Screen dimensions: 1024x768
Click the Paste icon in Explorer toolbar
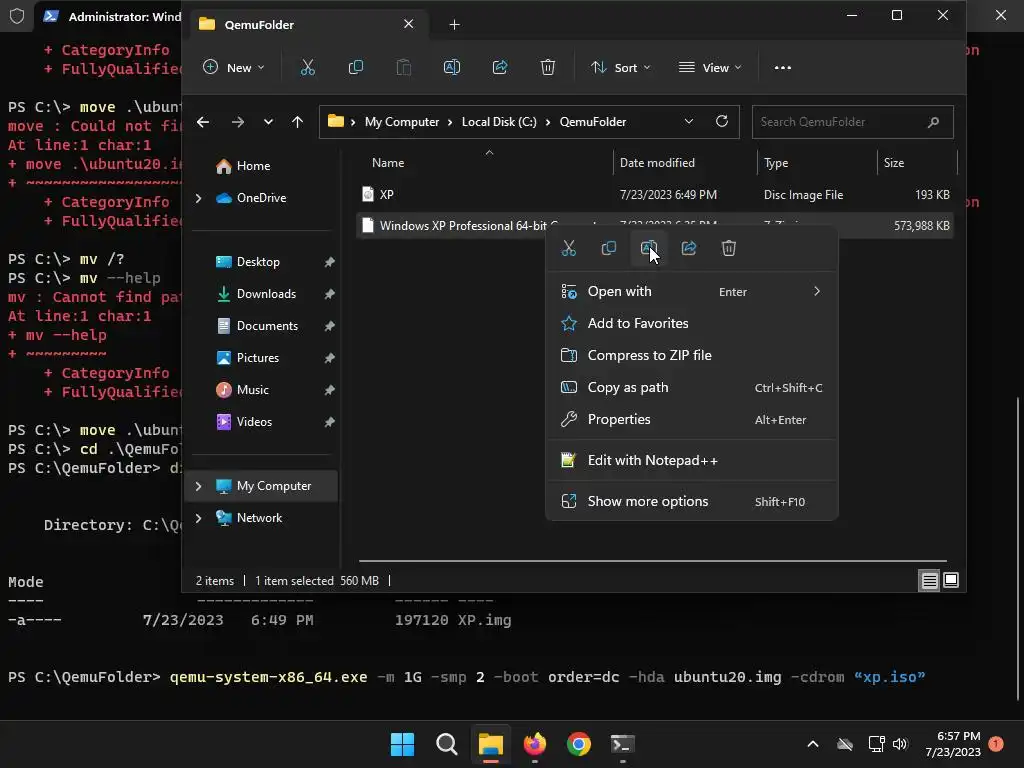pos(404,67)
